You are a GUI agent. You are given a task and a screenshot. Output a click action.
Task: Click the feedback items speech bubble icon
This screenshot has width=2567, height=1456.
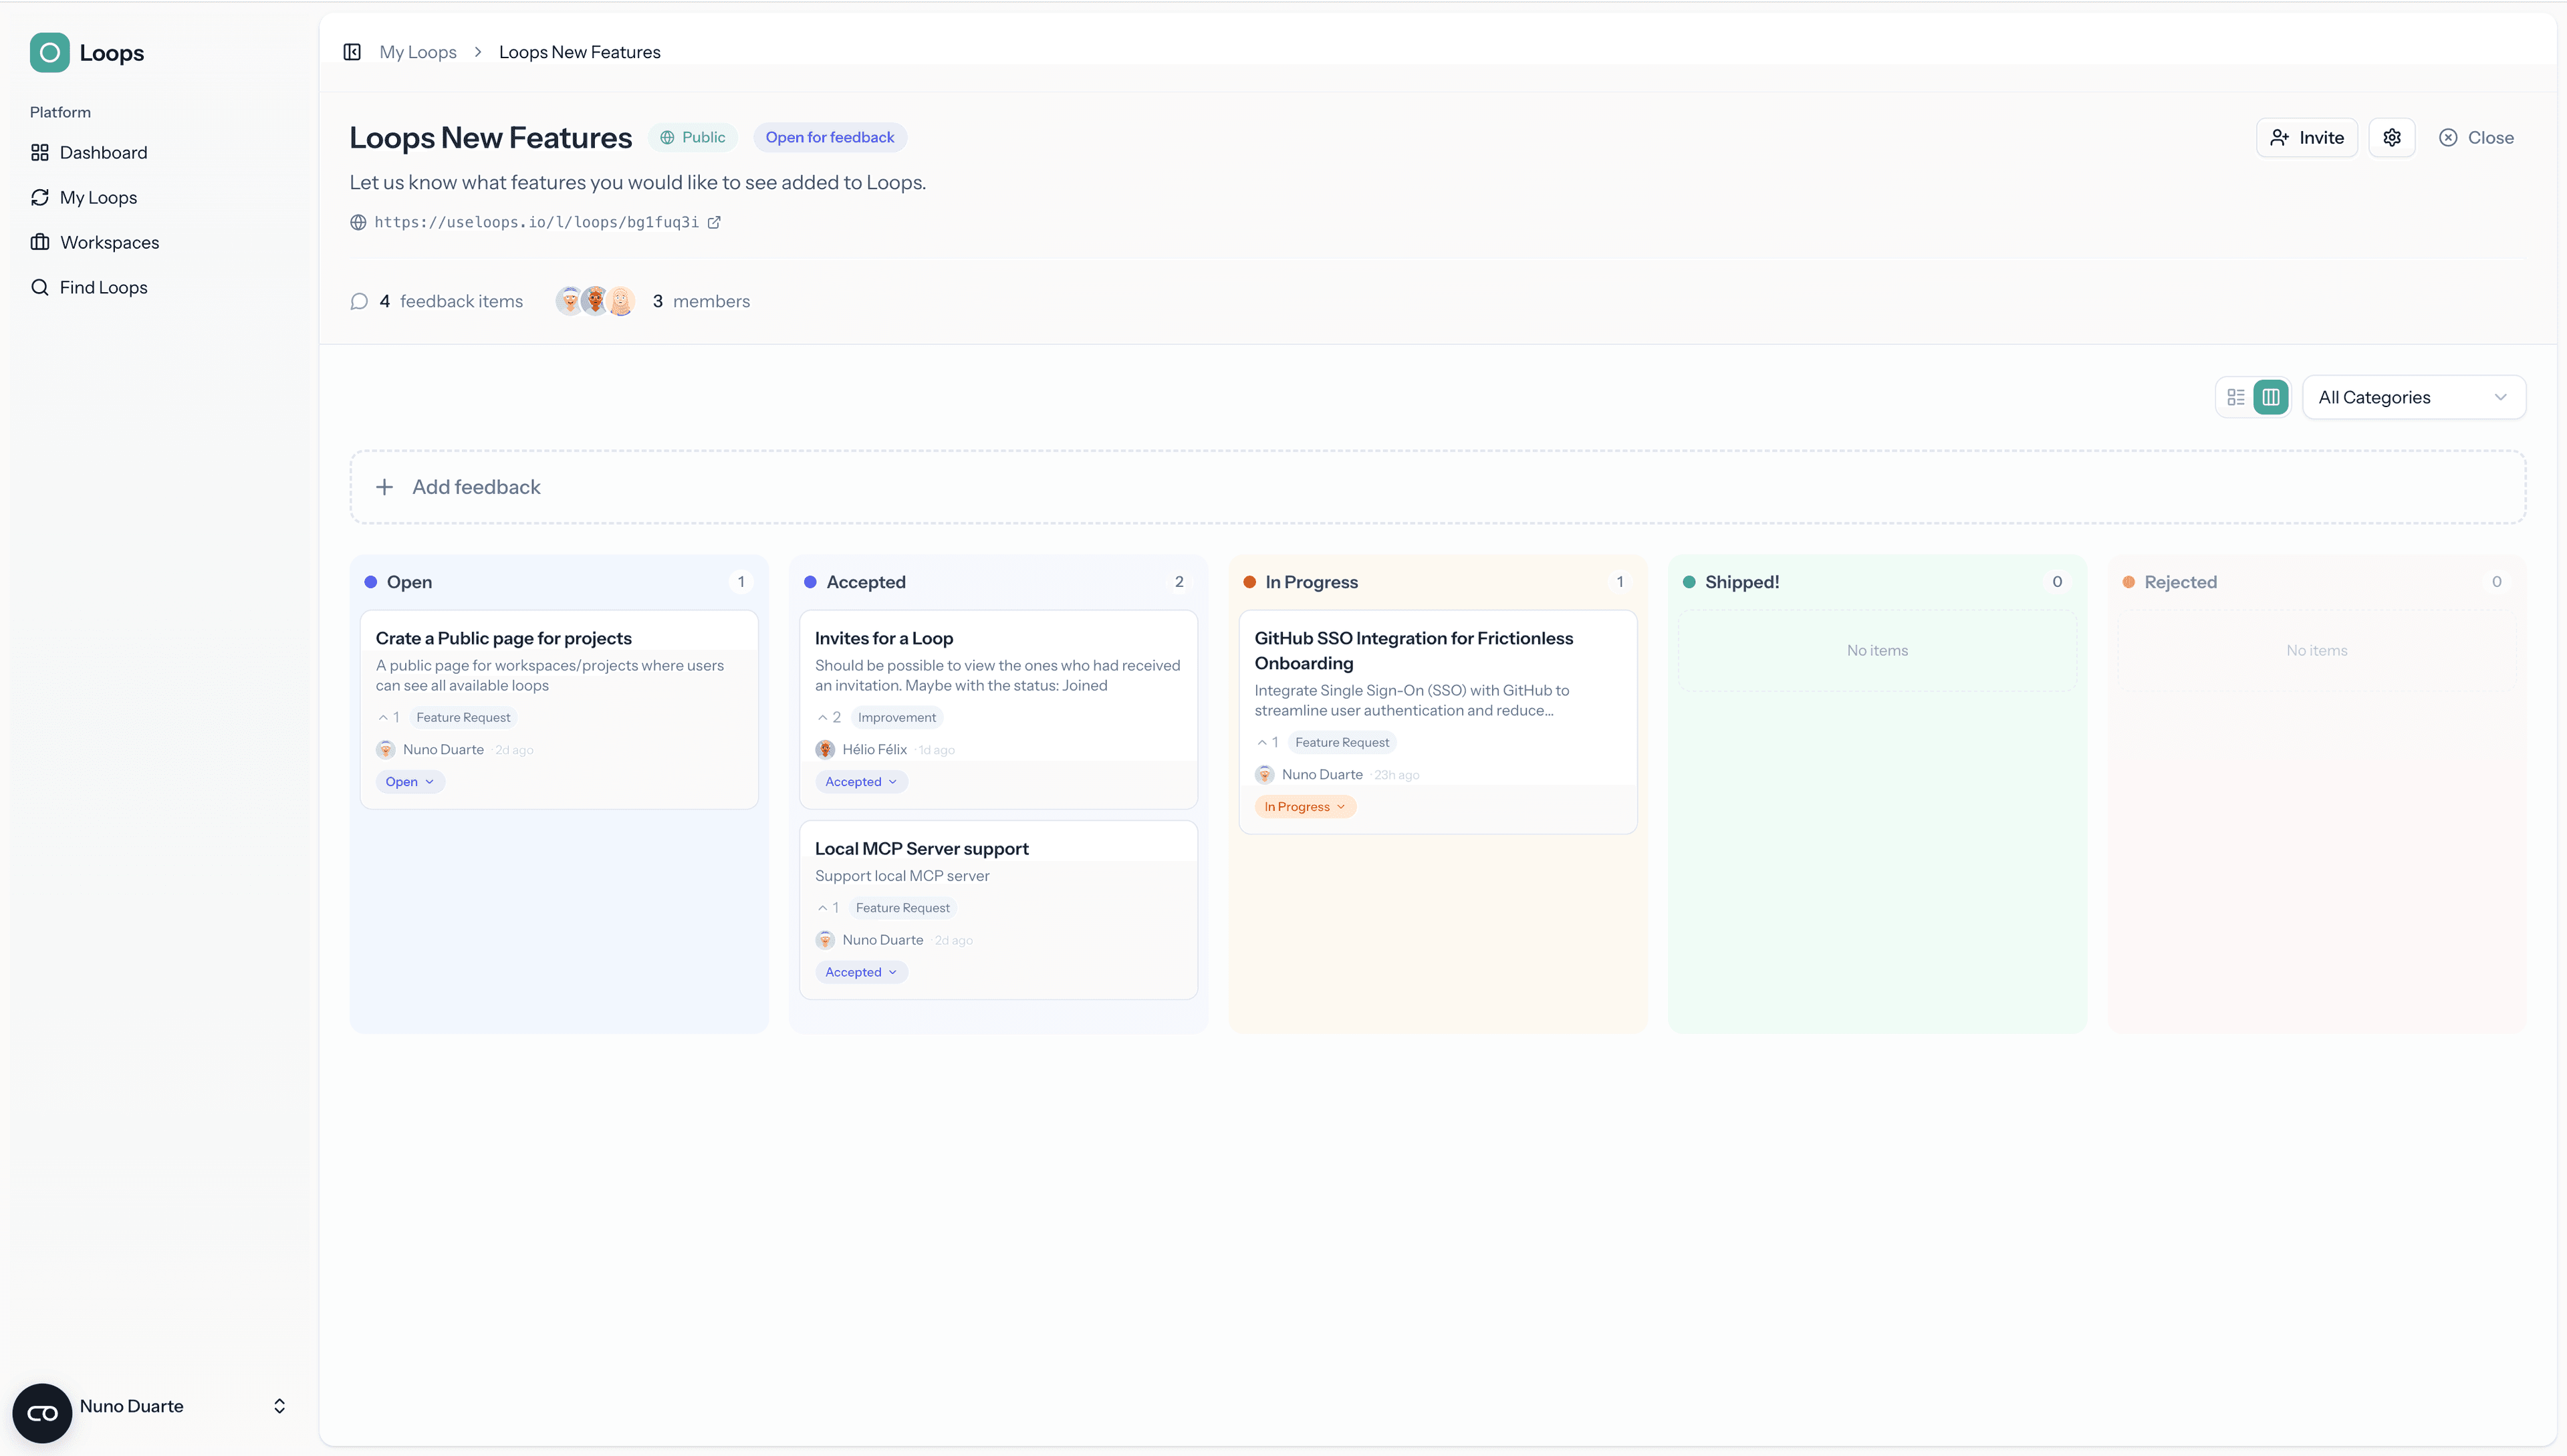pyautogui.click(x=359, y=301)
